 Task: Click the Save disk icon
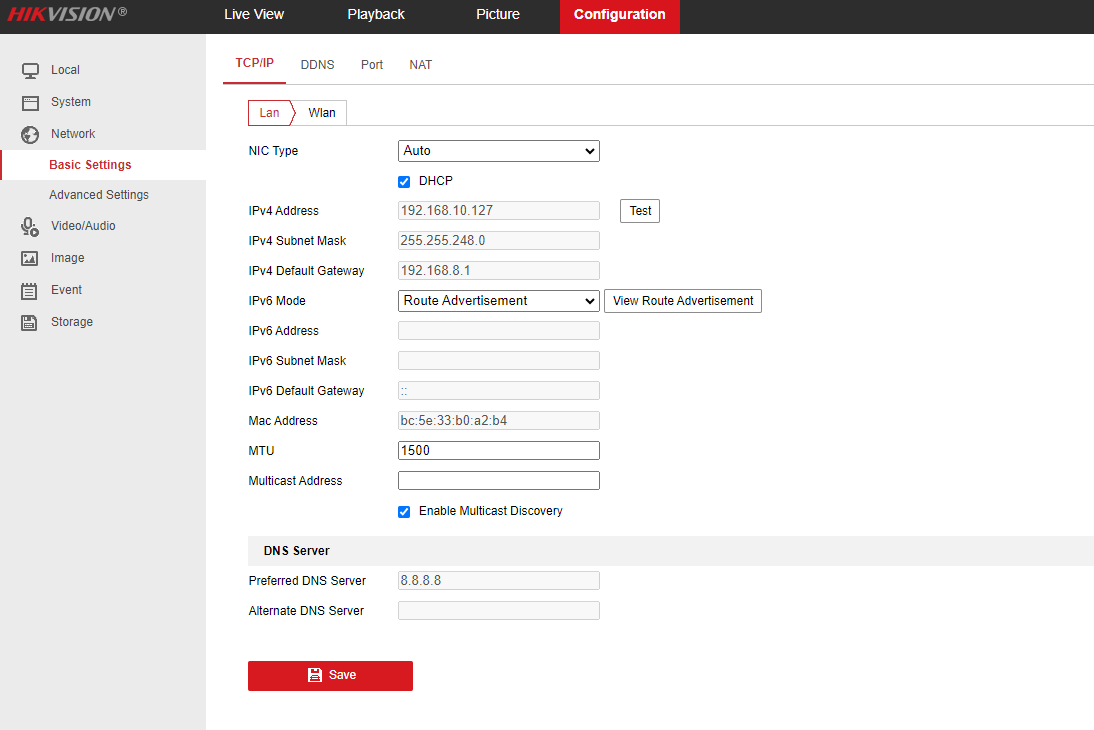(313, 675)
